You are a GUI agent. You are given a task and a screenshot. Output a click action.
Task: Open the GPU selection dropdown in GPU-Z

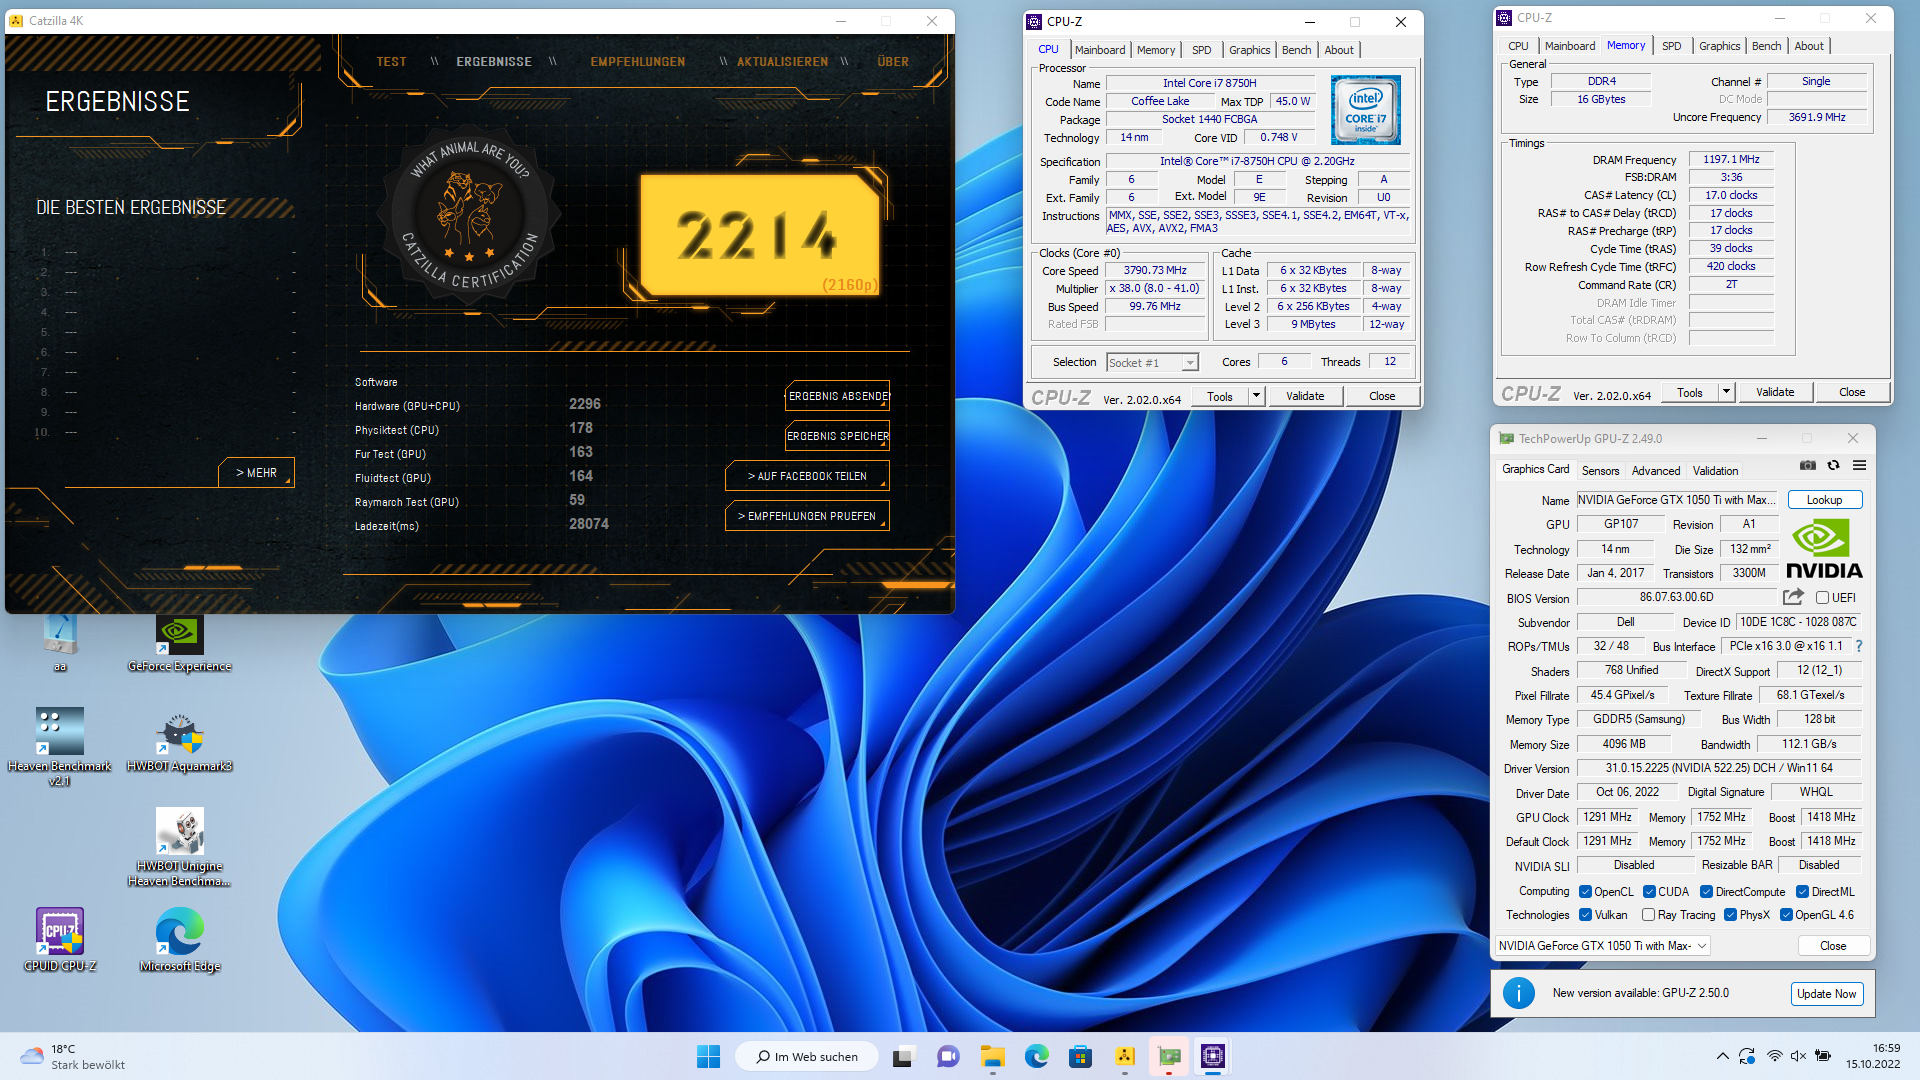1602,945
